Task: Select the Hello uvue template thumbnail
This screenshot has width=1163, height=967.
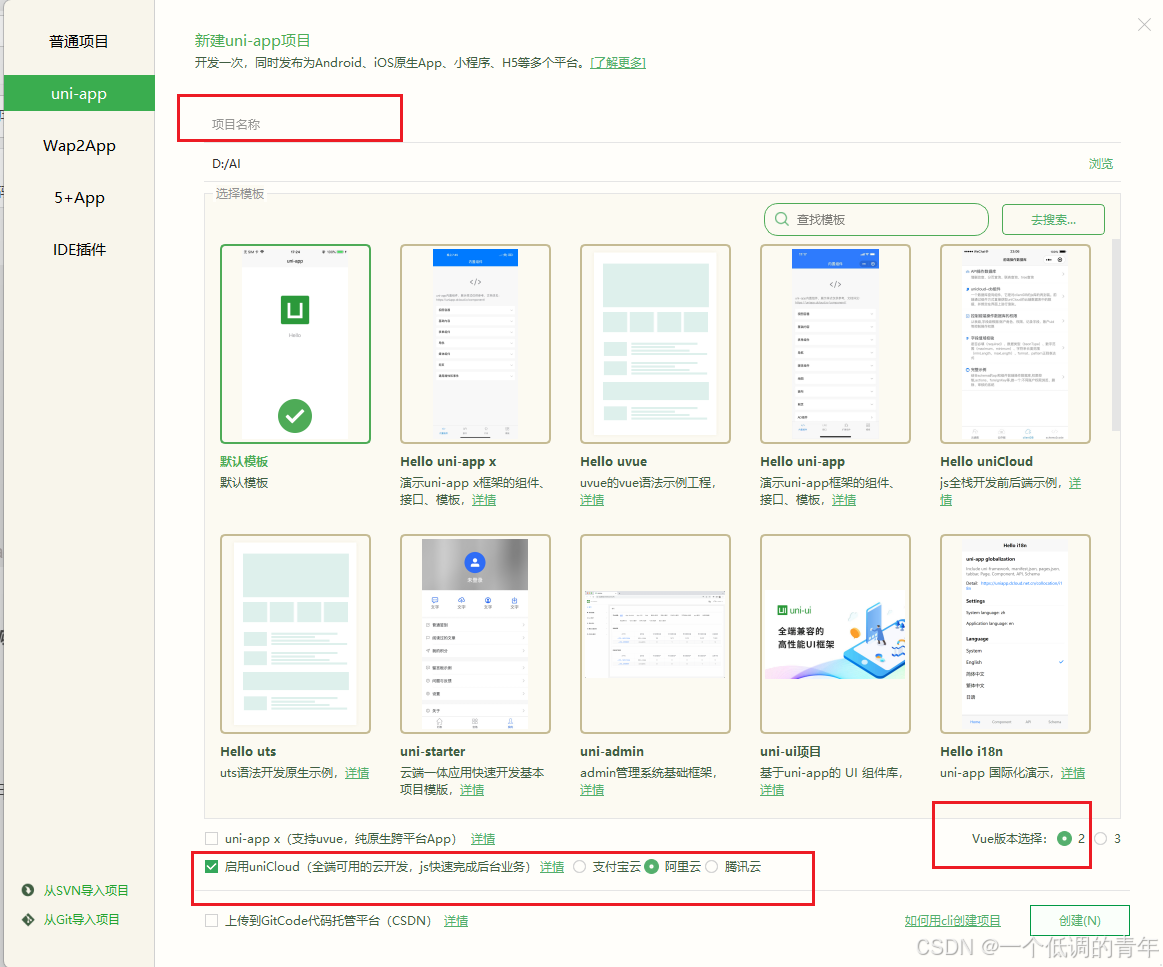Action: 655,344
